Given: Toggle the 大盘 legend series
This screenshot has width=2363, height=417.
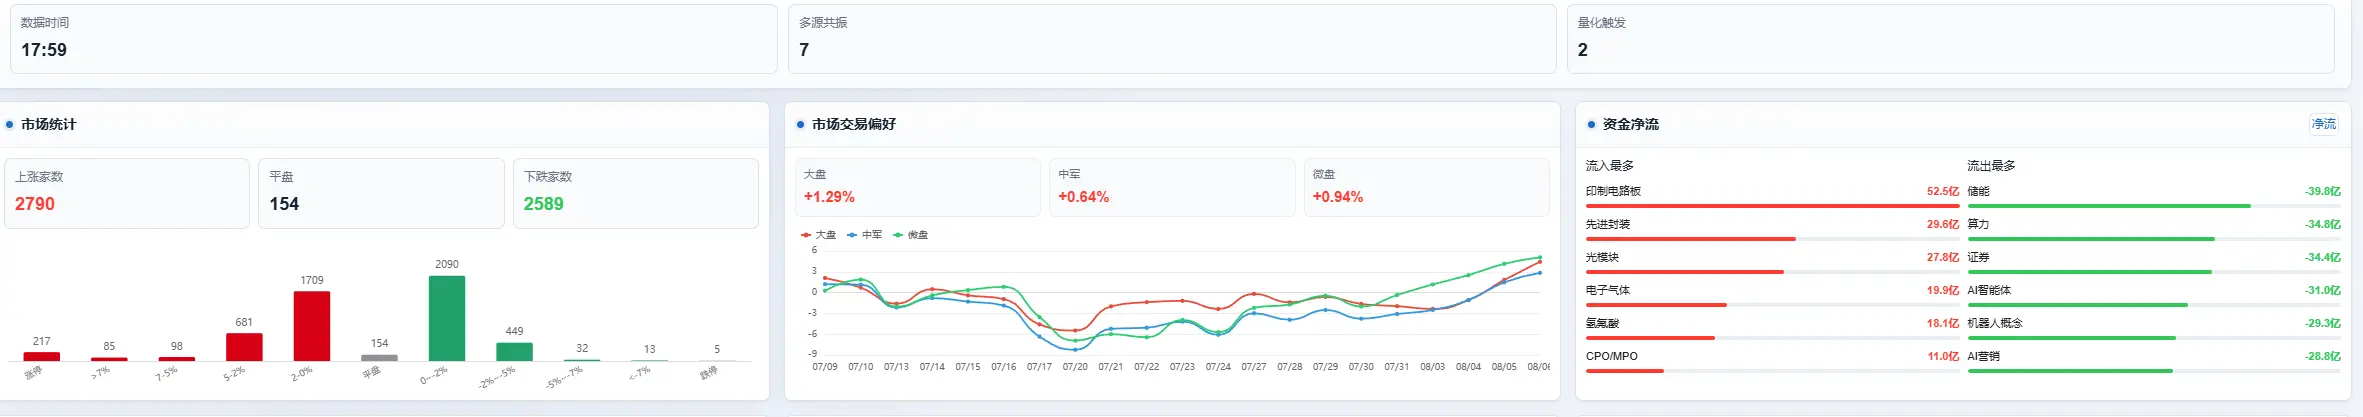Looking at the screenshot, I should 819,235.
